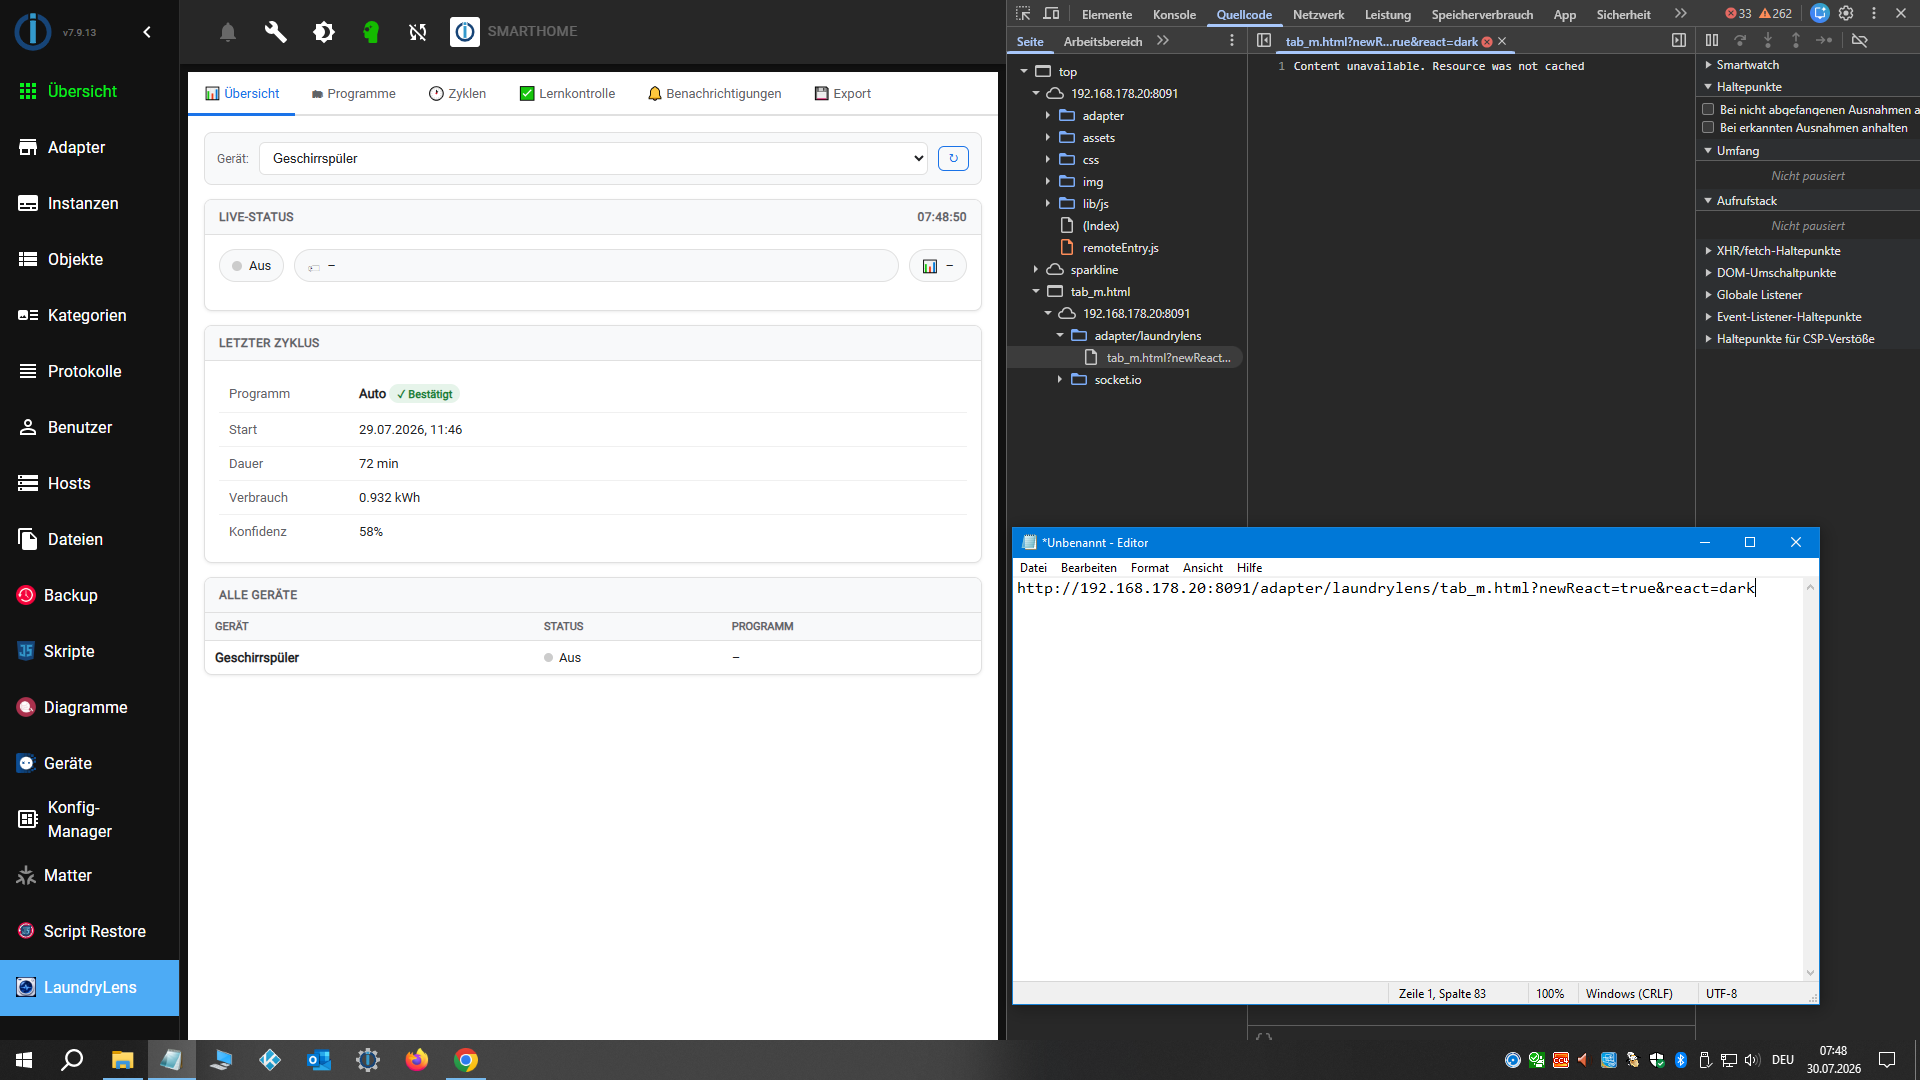
Task: Click the chart icon pill in Live-Status
Action: [937, 266]
